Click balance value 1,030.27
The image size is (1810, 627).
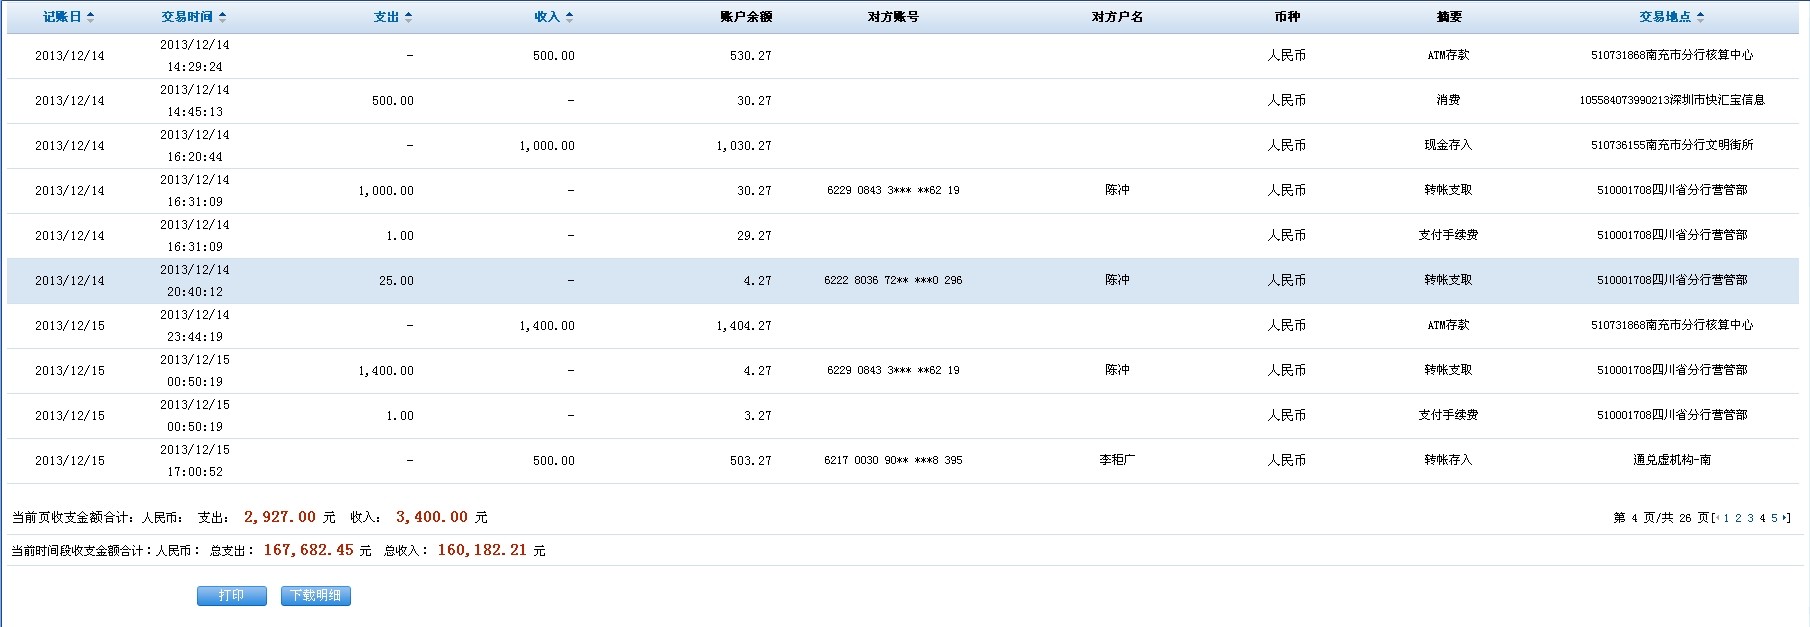744,146
